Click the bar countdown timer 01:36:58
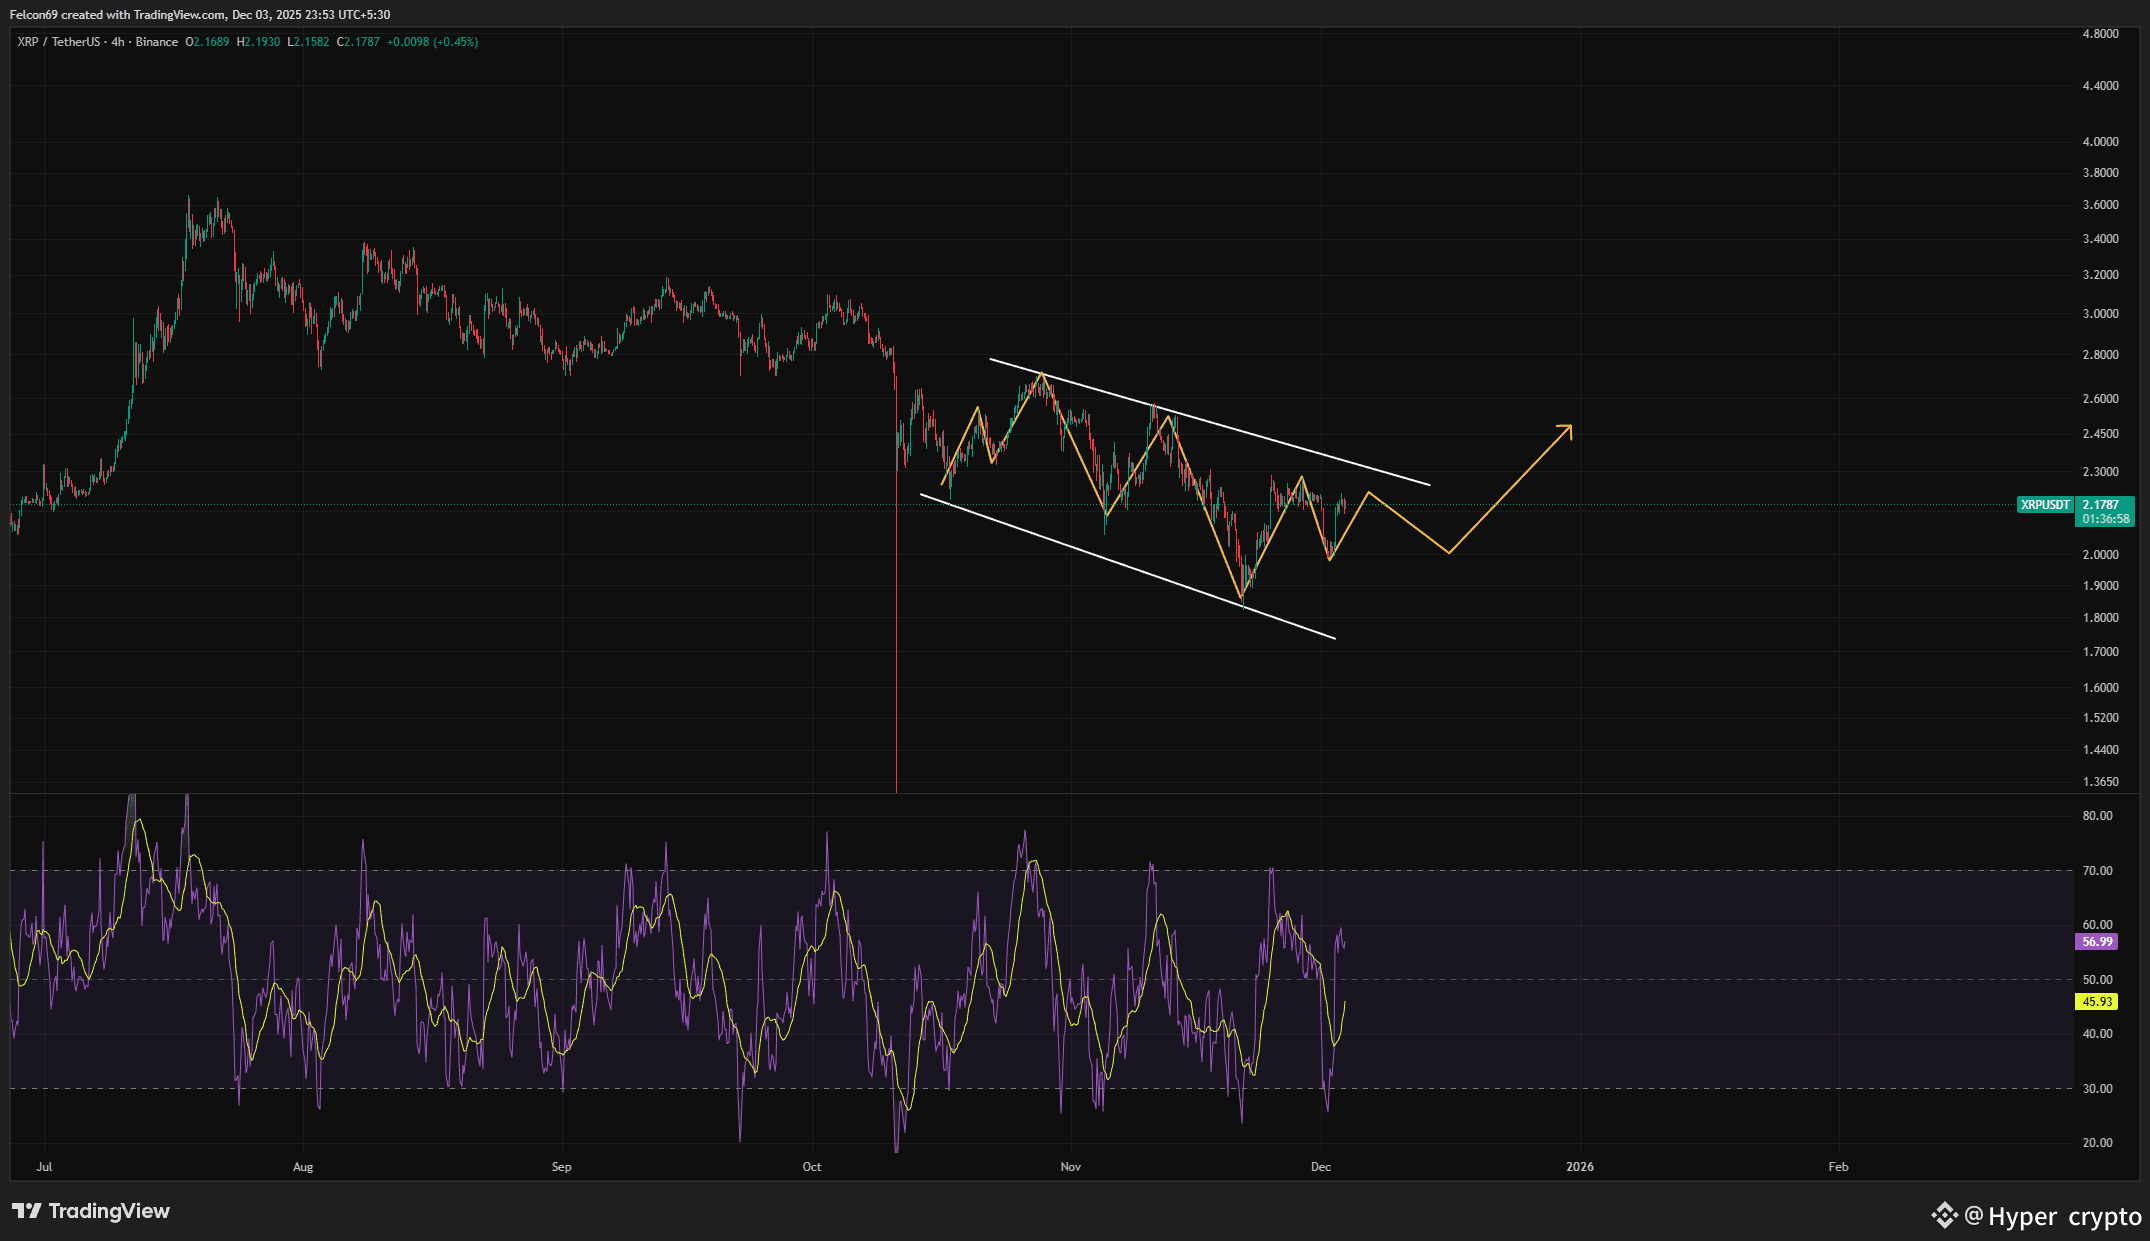 pyautogui.click(x=2105, y=519)
